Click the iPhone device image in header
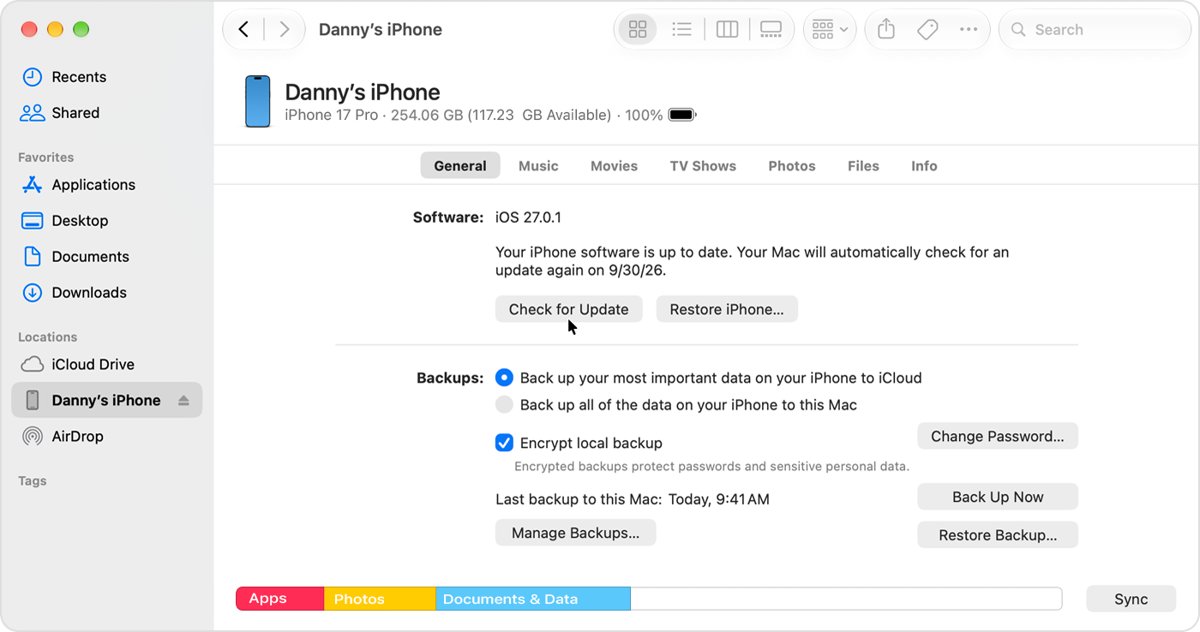 [258, 102]
